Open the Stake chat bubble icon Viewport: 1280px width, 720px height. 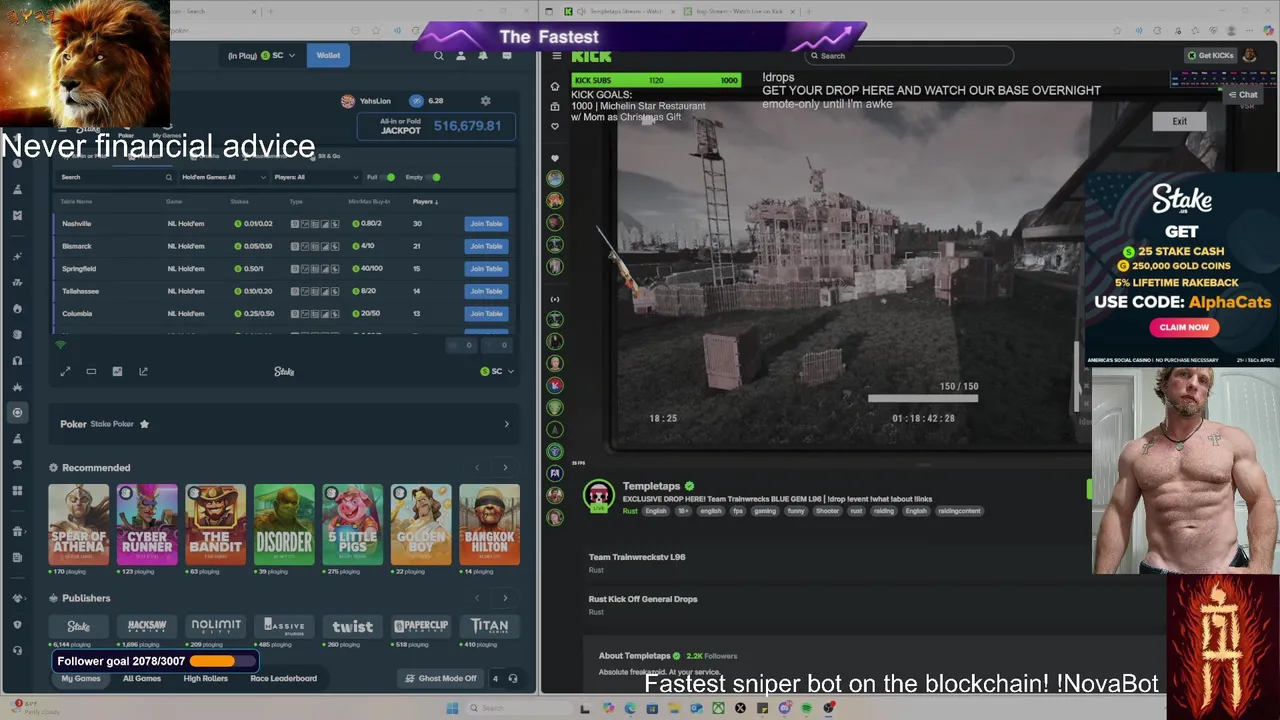pyautogui.click(x=506, y=56)
